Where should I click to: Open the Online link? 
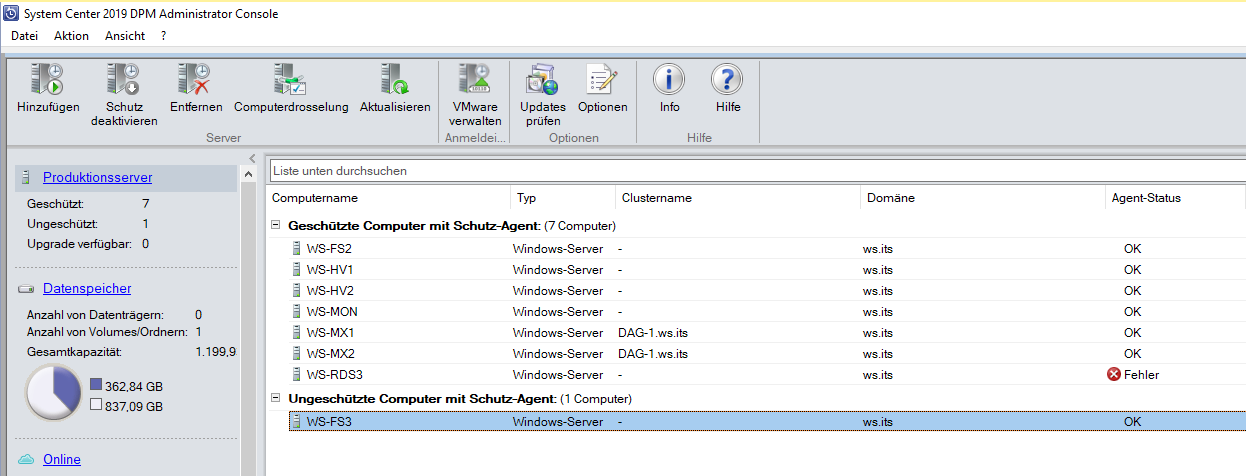click(x=62, y=460)
